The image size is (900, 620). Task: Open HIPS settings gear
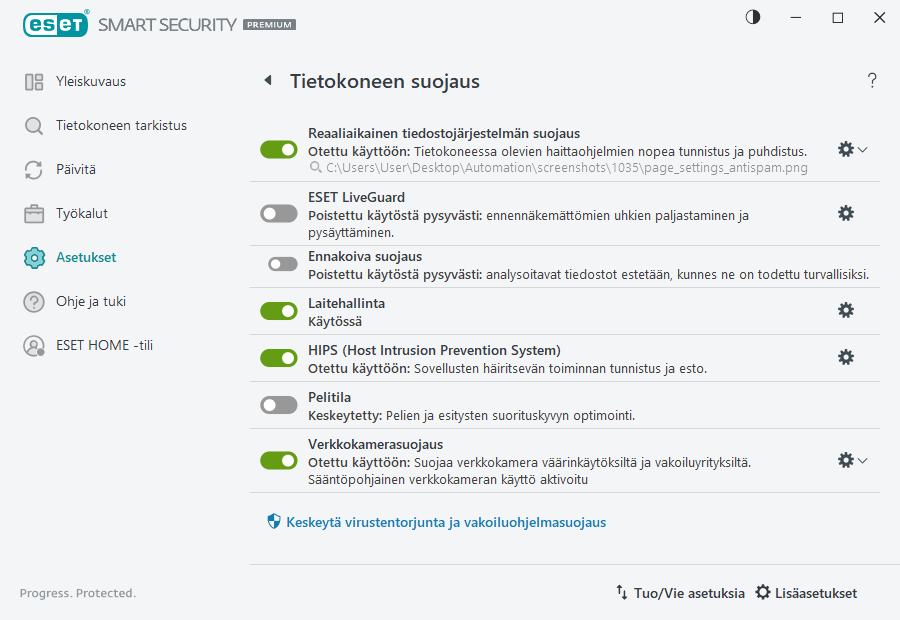pos(846,357)
